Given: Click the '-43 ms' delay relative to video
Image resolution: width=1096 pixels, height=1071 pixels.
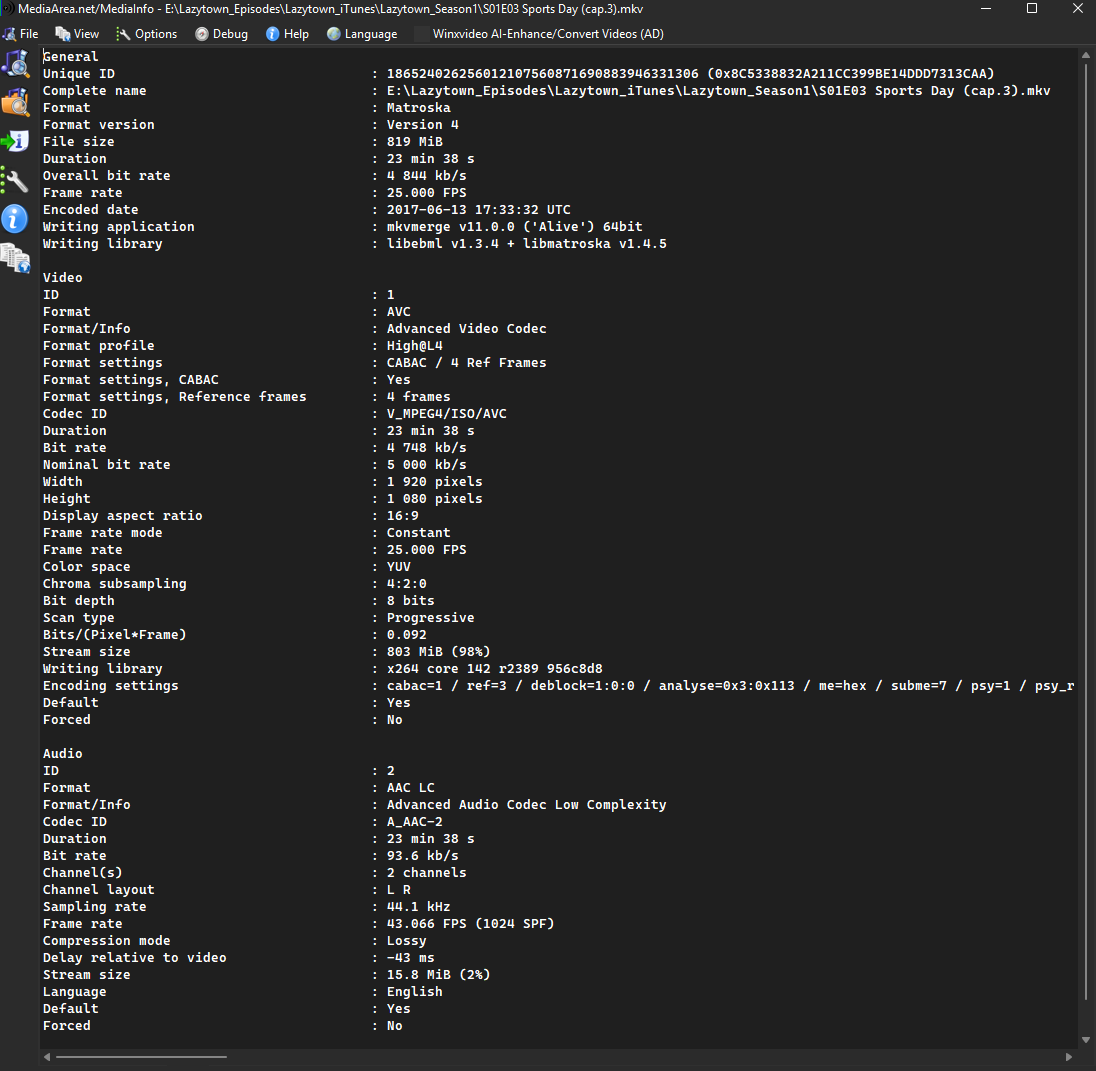Looking at the screenshot, I should 410,958.
